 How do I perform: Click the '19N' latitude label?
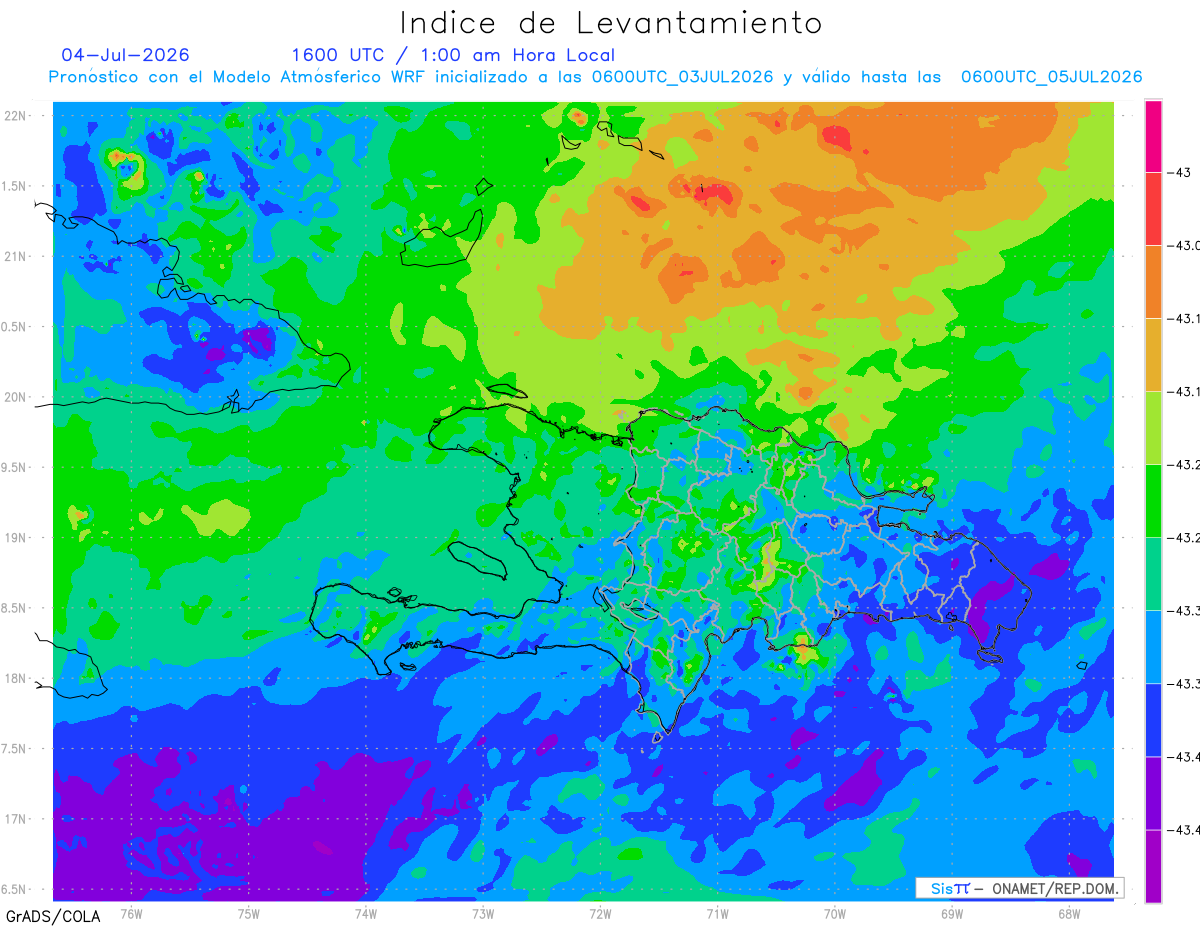coord(14,537)
